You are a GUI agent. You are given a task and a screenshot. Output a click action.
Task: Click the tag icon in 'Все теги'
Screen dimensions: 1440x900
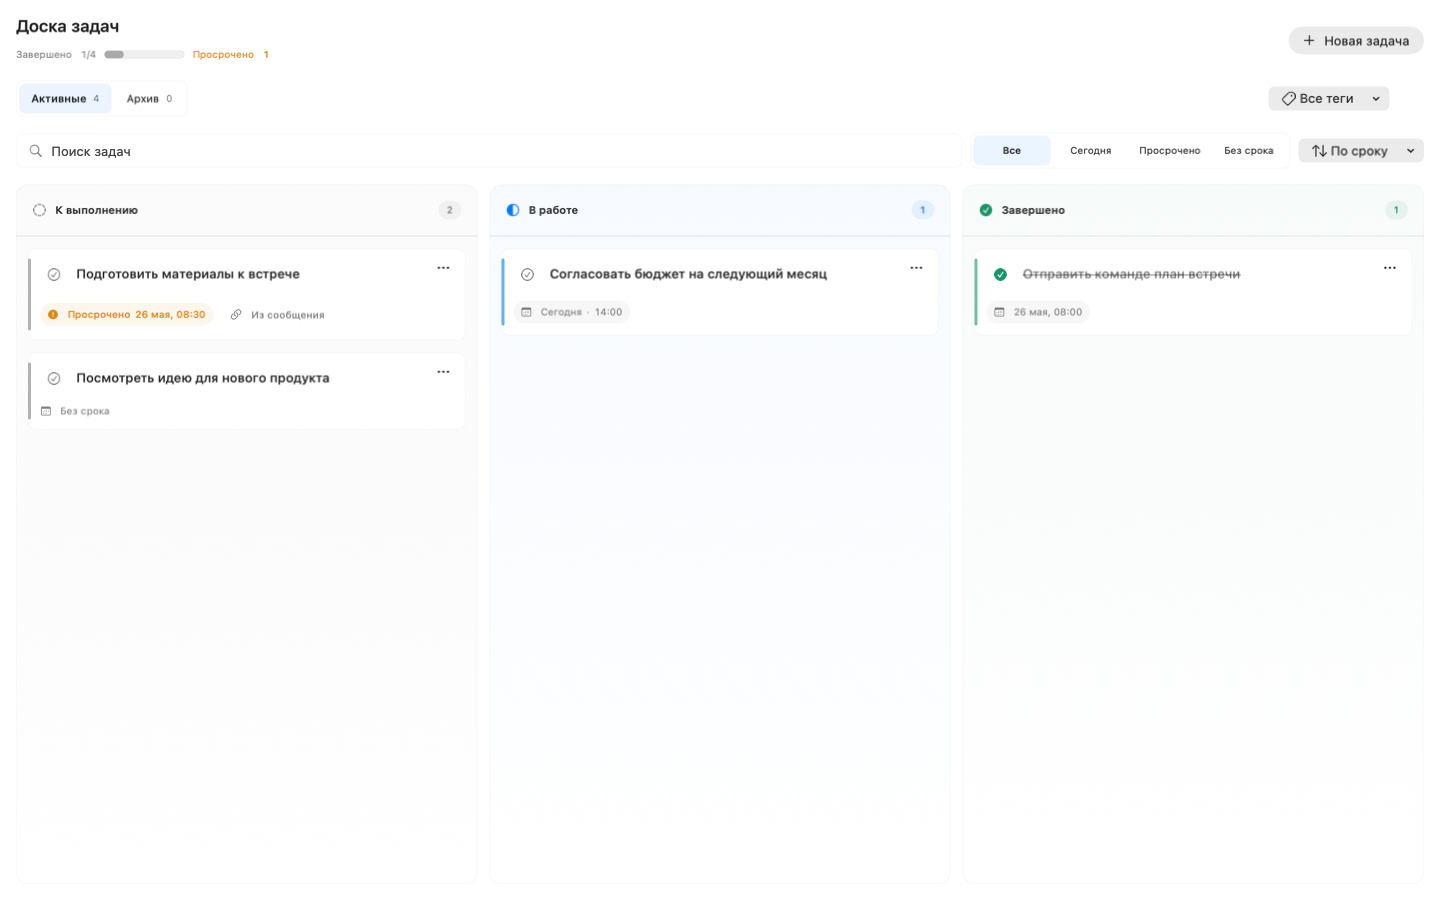[1288, 99]
